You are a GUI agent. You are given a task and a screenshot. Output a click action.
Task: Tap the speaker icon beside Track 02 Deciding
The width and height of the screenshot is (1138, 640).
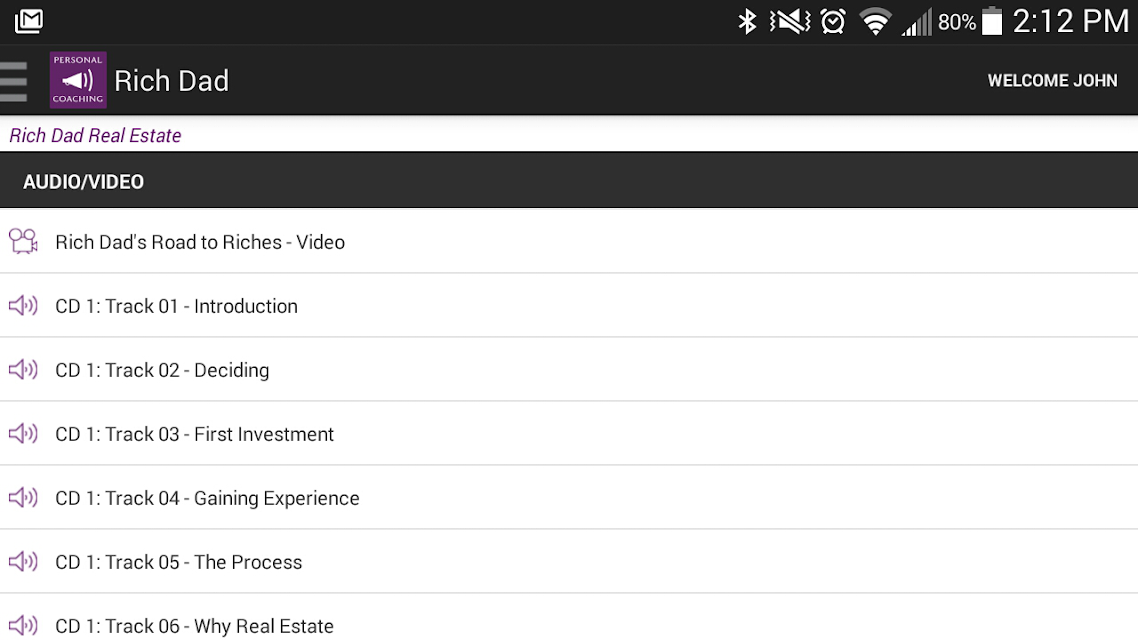click(23, 369)
